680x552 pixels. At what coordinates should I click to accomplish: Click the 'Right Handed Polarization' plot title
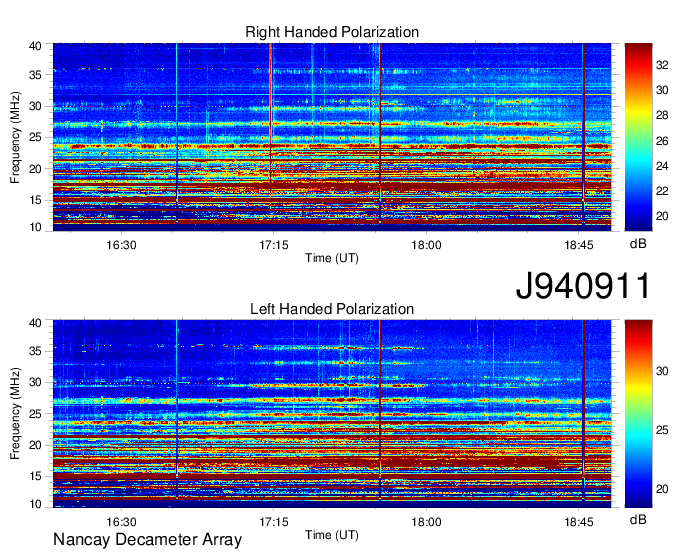332,32
